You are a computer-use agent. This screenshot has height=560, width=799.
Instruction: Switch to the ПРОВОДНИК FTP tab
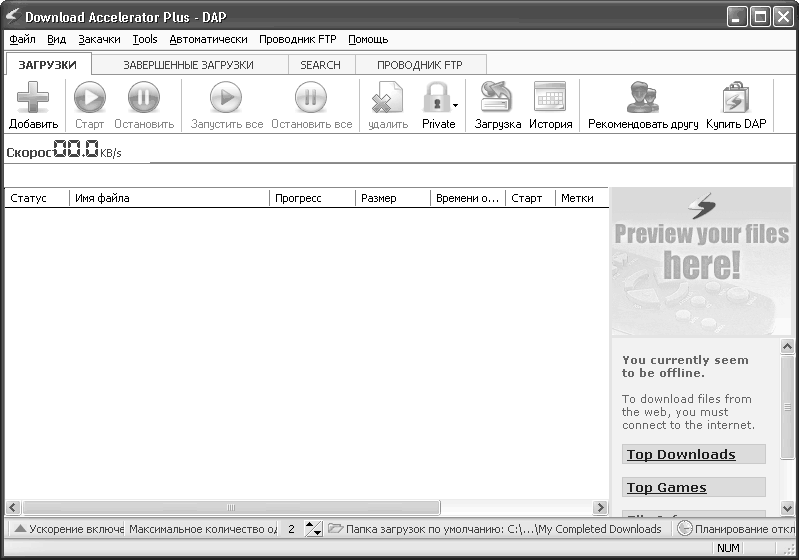click(420, 65)
